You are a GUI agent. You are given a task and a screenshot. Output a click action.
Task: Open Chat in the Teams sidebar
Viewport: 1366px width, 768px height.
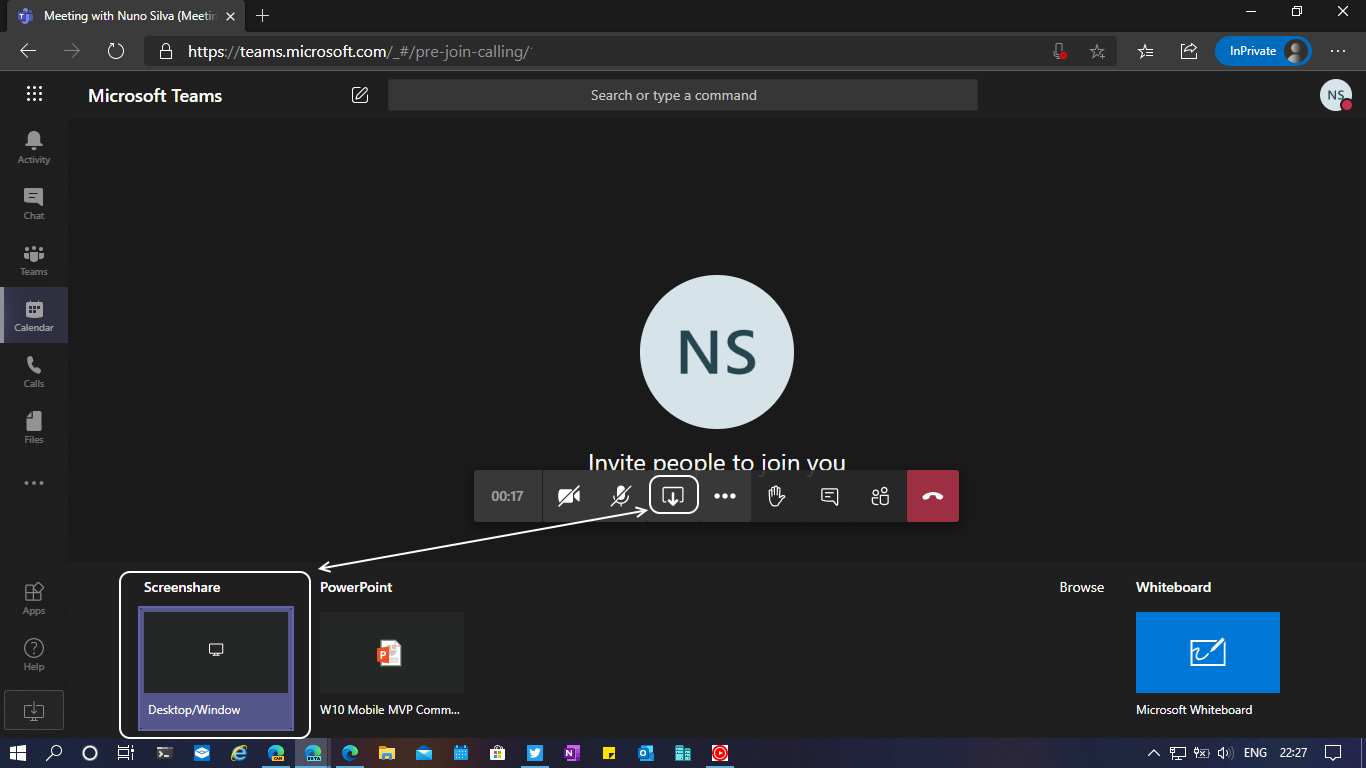[34, 203]
